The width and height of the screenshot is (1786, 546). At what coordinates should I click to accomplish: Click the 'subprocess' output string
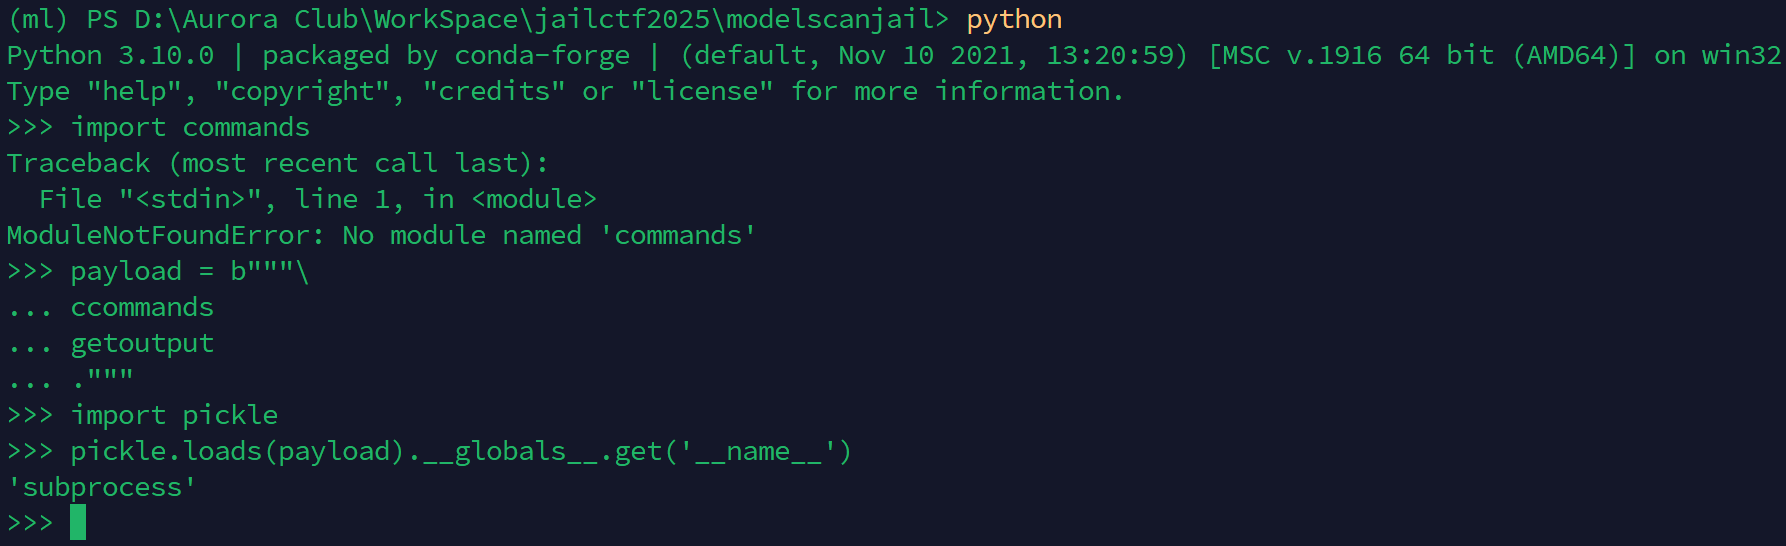tap(102, 487)
